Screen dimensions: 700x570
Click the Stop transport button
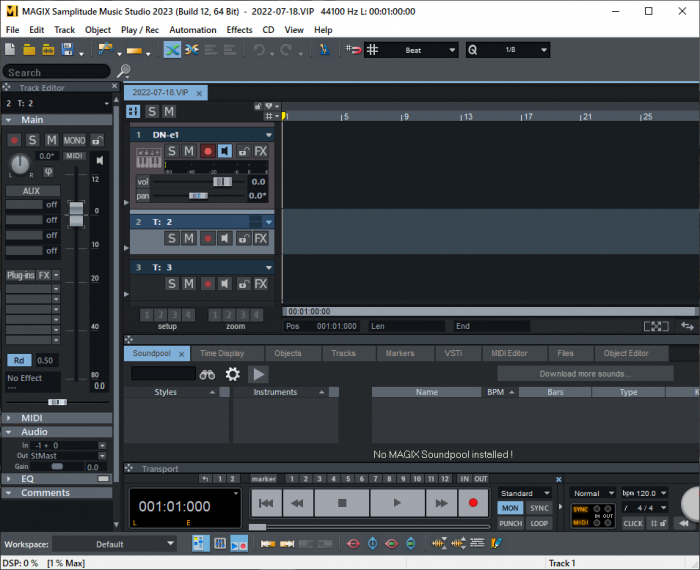(342, 503)
